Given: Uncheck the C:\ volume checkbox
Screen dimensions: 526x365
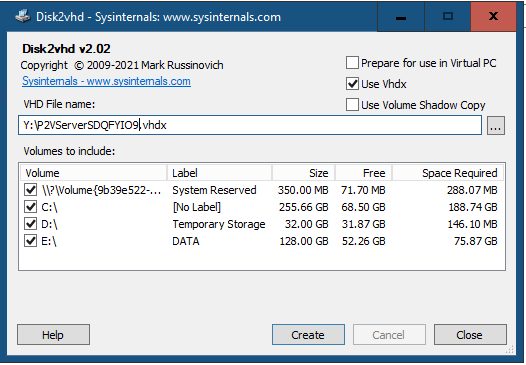Looking at the screenshot, I should coord(31,207).
